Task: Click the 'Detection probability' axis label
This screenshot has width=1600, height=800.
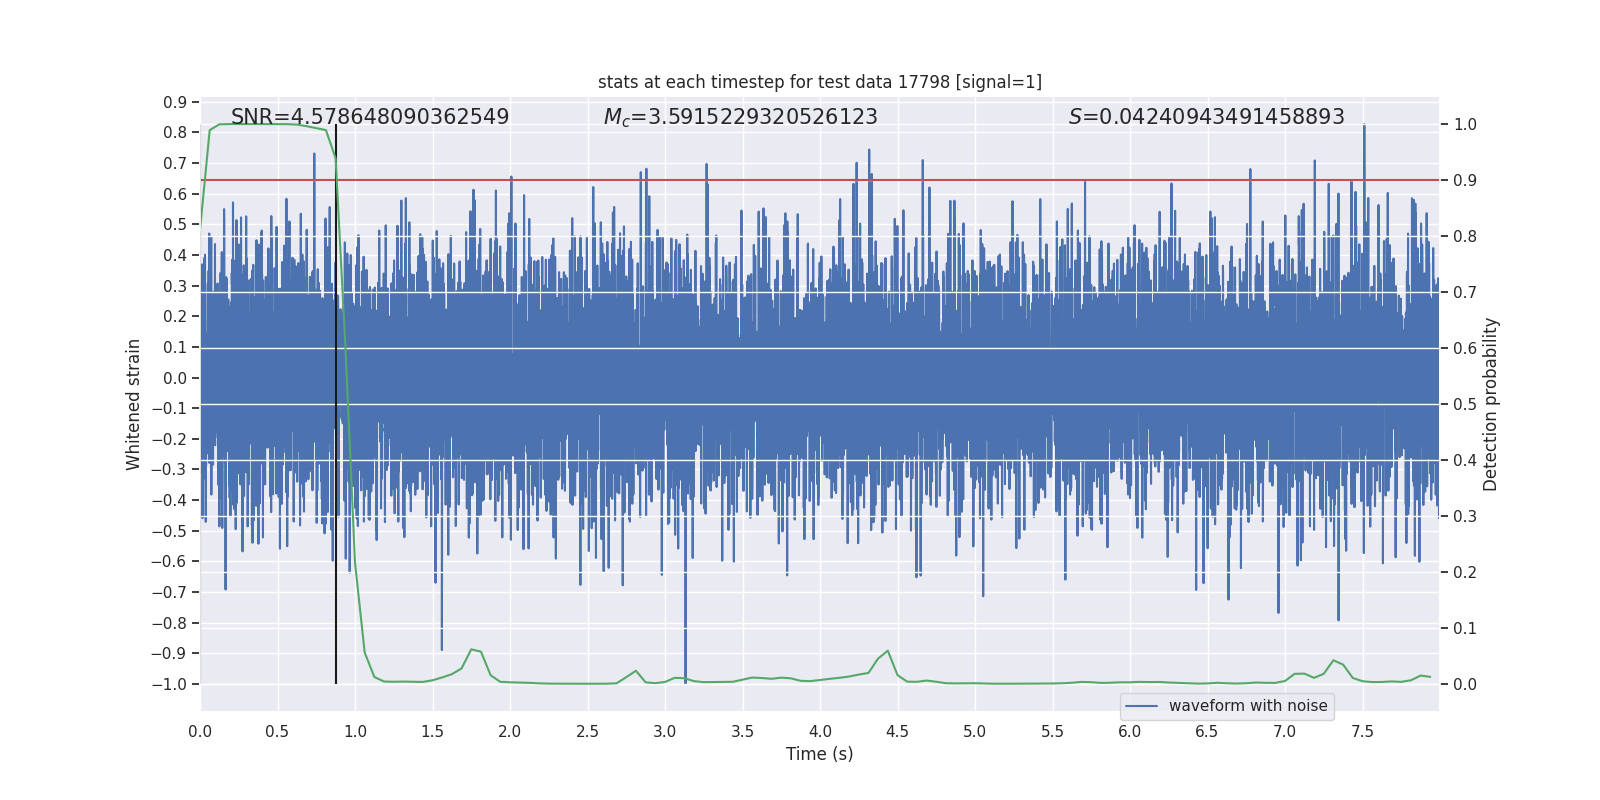Action: 1491,404
